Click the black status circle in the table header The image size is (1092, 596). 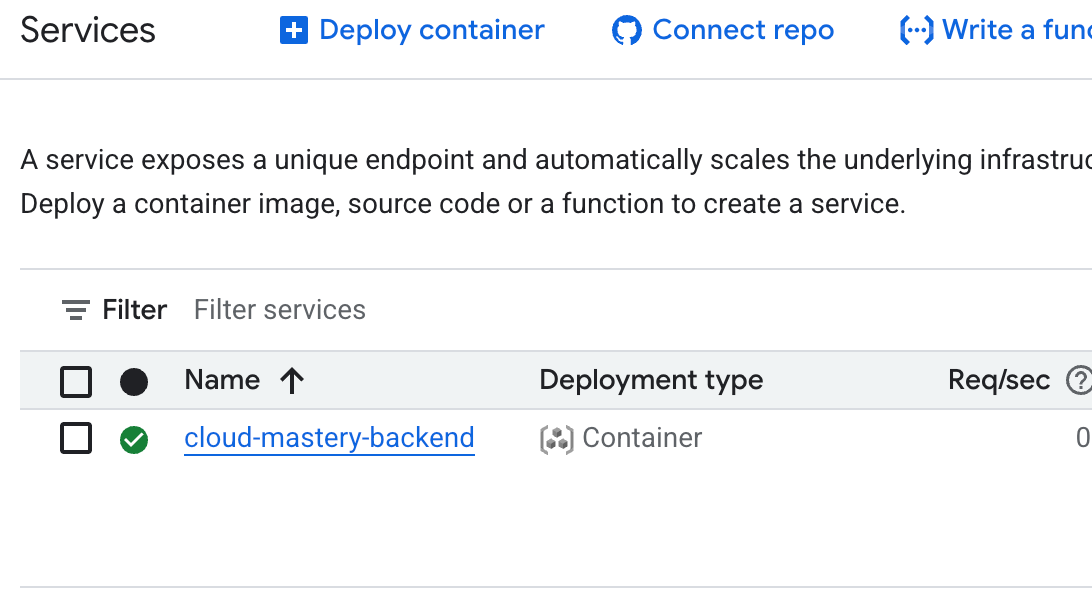134,381
